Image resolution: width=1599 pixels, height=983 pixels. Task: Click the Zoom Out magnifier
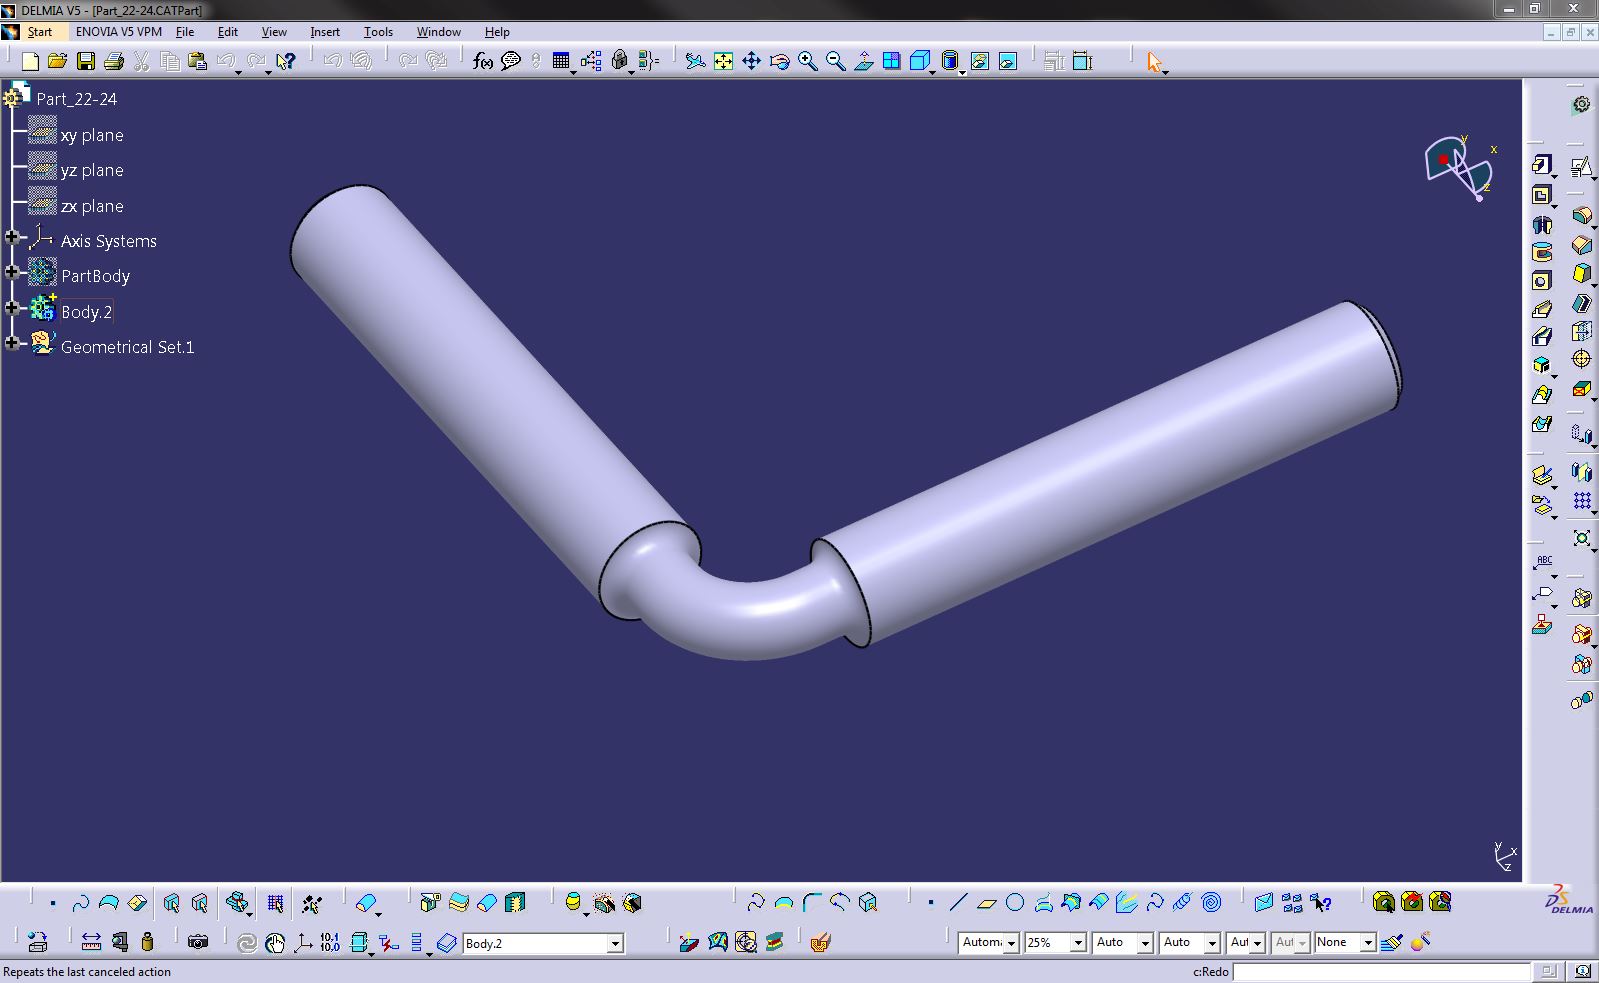[x=835, y=62]
